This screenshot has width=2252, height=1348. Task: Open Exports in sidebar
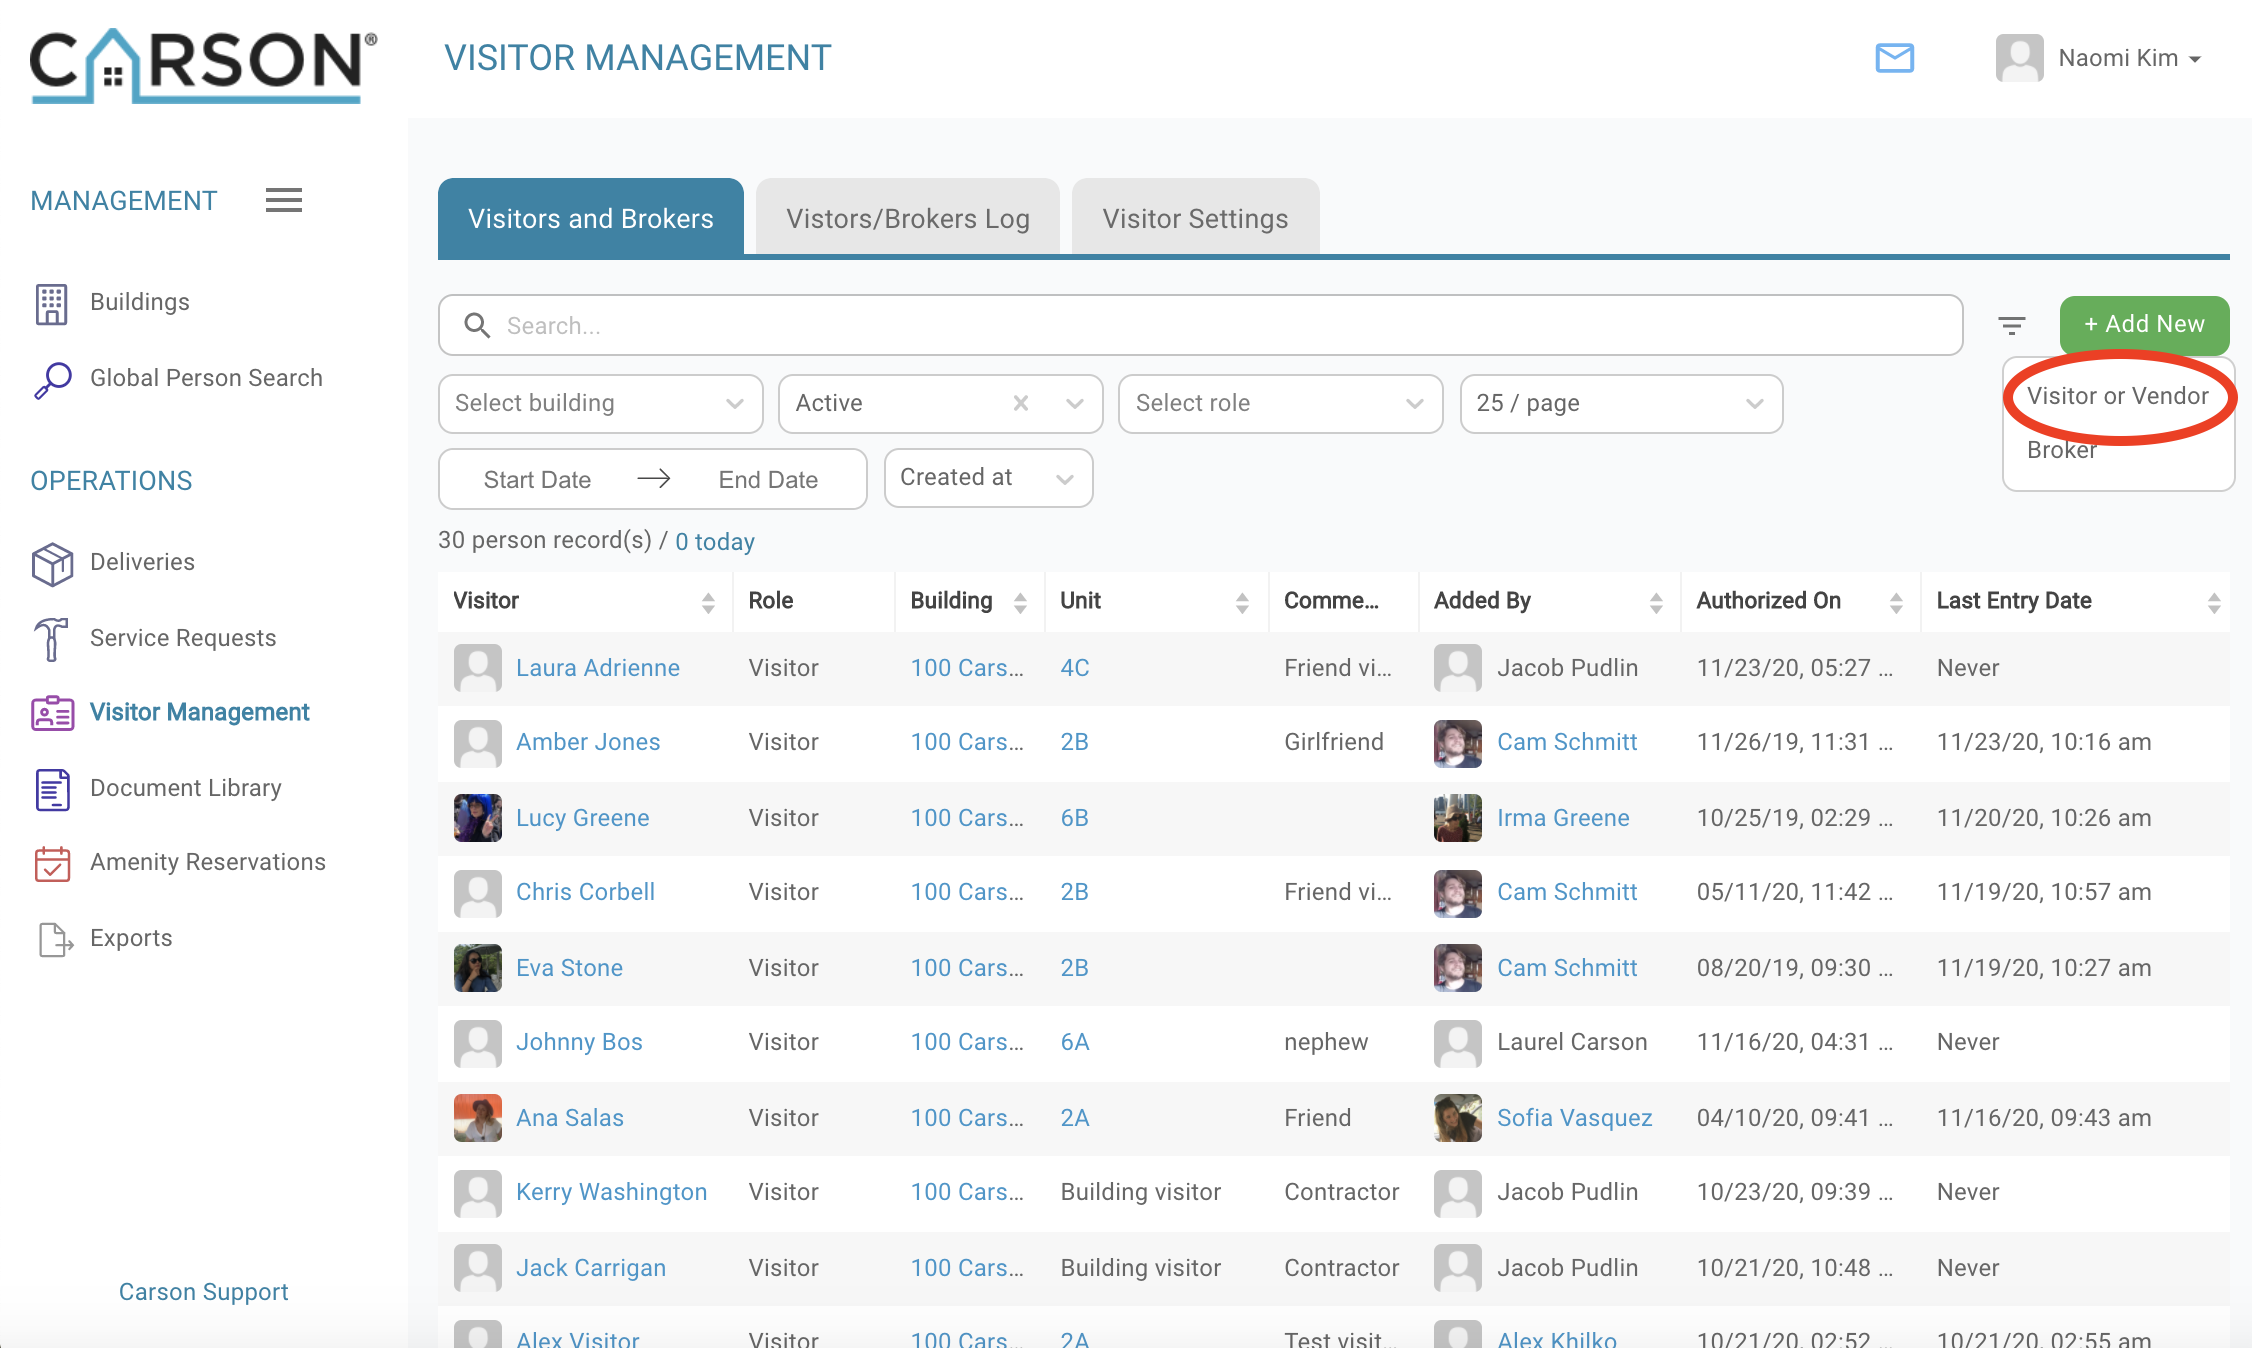131,938
